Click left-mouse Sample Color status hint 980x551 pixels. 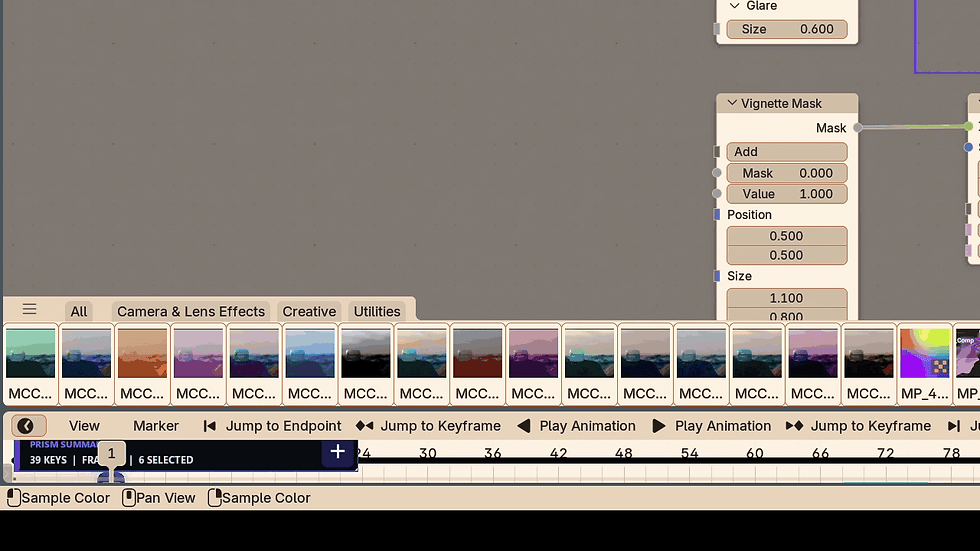point(58,498)
